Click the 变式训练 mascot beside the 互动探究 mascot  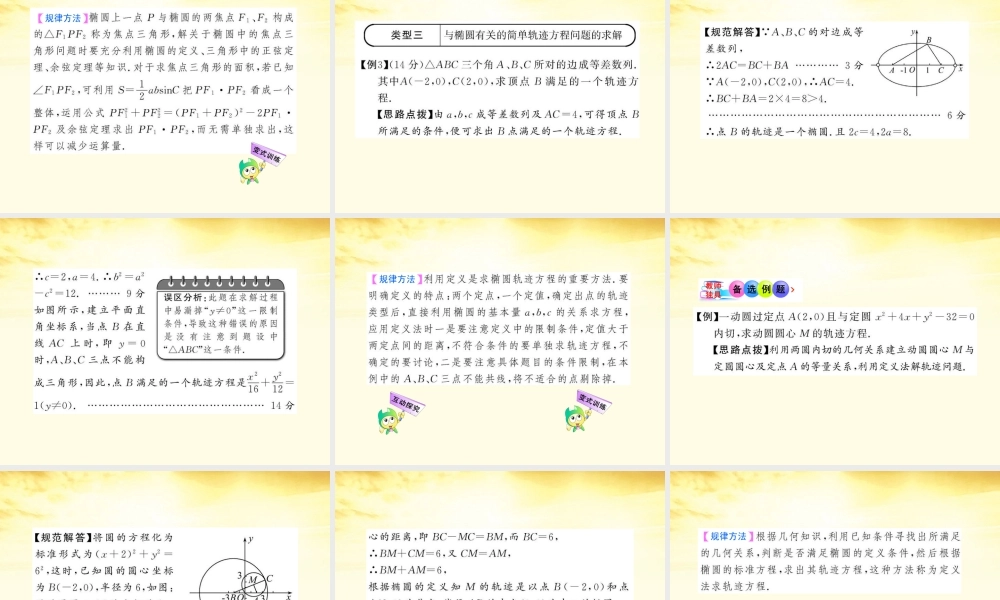coord(587,411)
